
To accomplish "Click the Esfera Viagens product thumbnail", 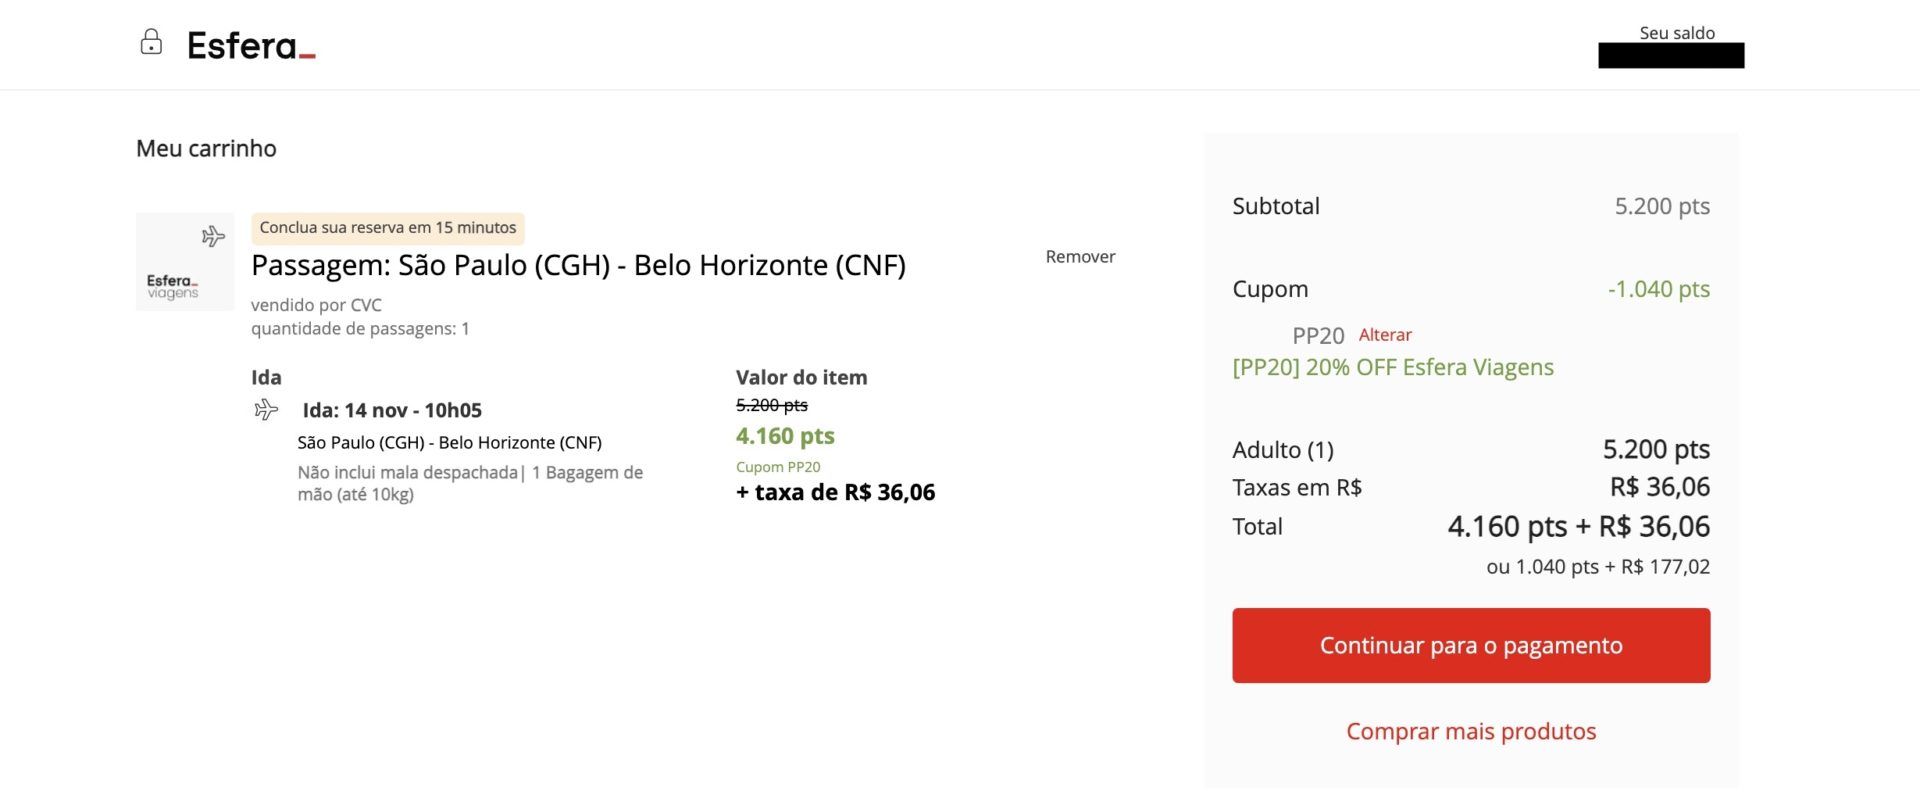I will 185,261.
